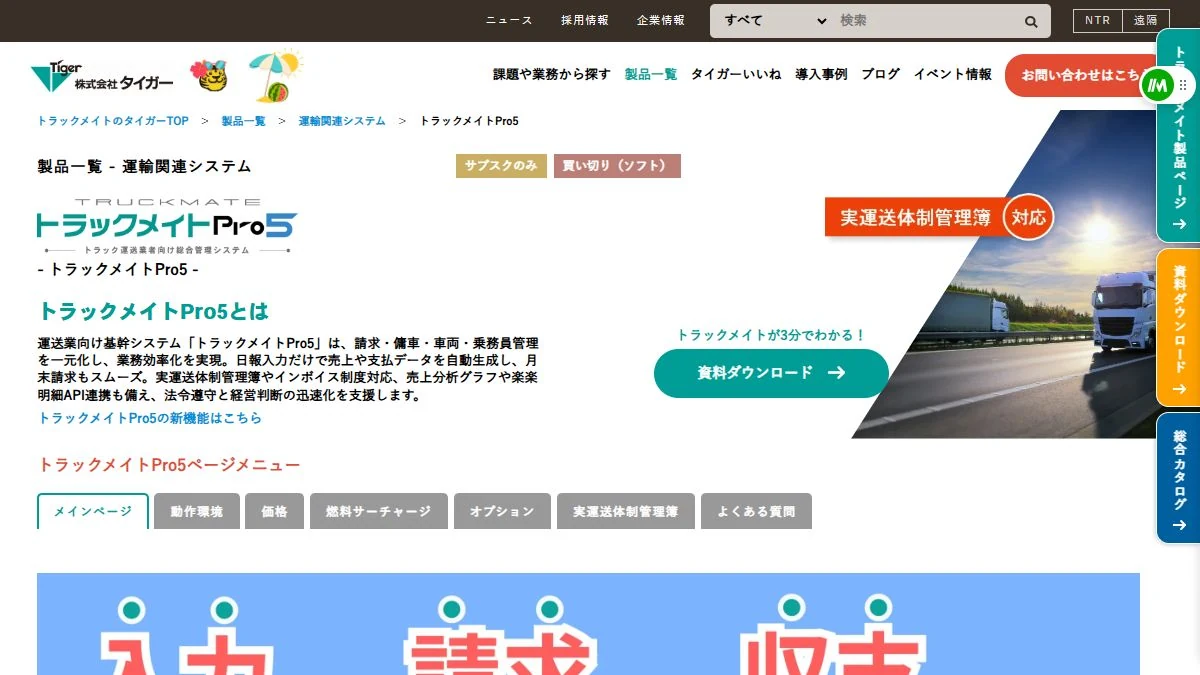Image resolution: width=1200 pixels, height=675 pixels.
Task: Click the magnifier search icon
Action: 1031,21
